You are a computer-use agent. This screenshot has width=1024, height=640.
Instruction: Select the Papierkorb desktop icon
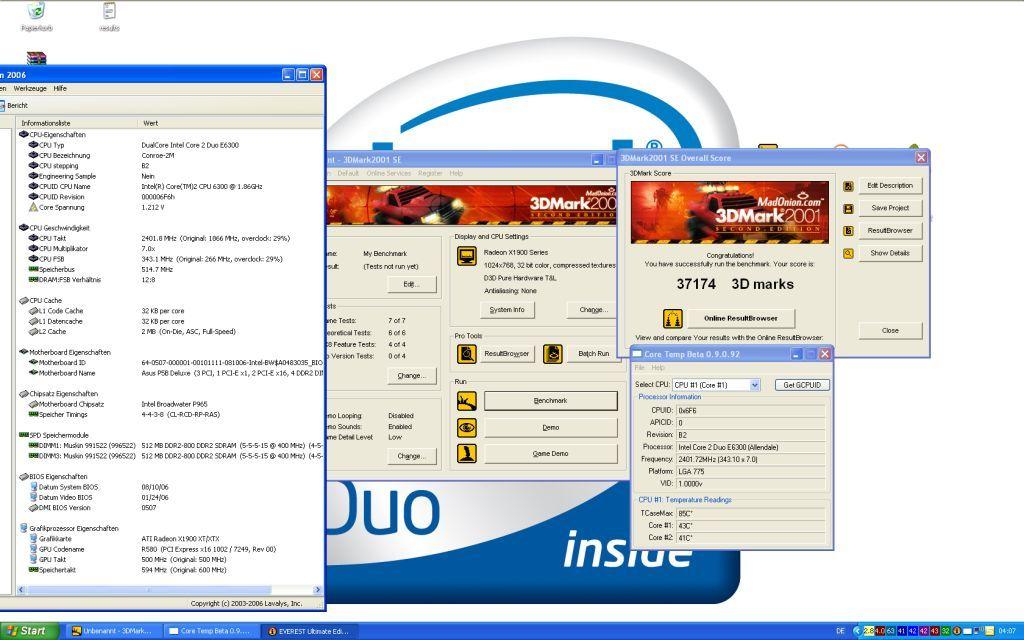click(x=37, y=17)
